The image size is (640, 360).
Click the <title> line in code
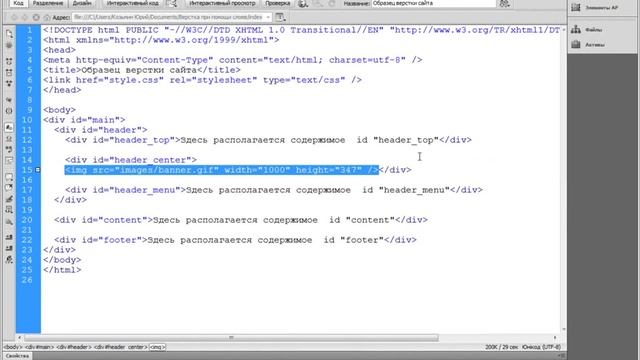point(142,70)
